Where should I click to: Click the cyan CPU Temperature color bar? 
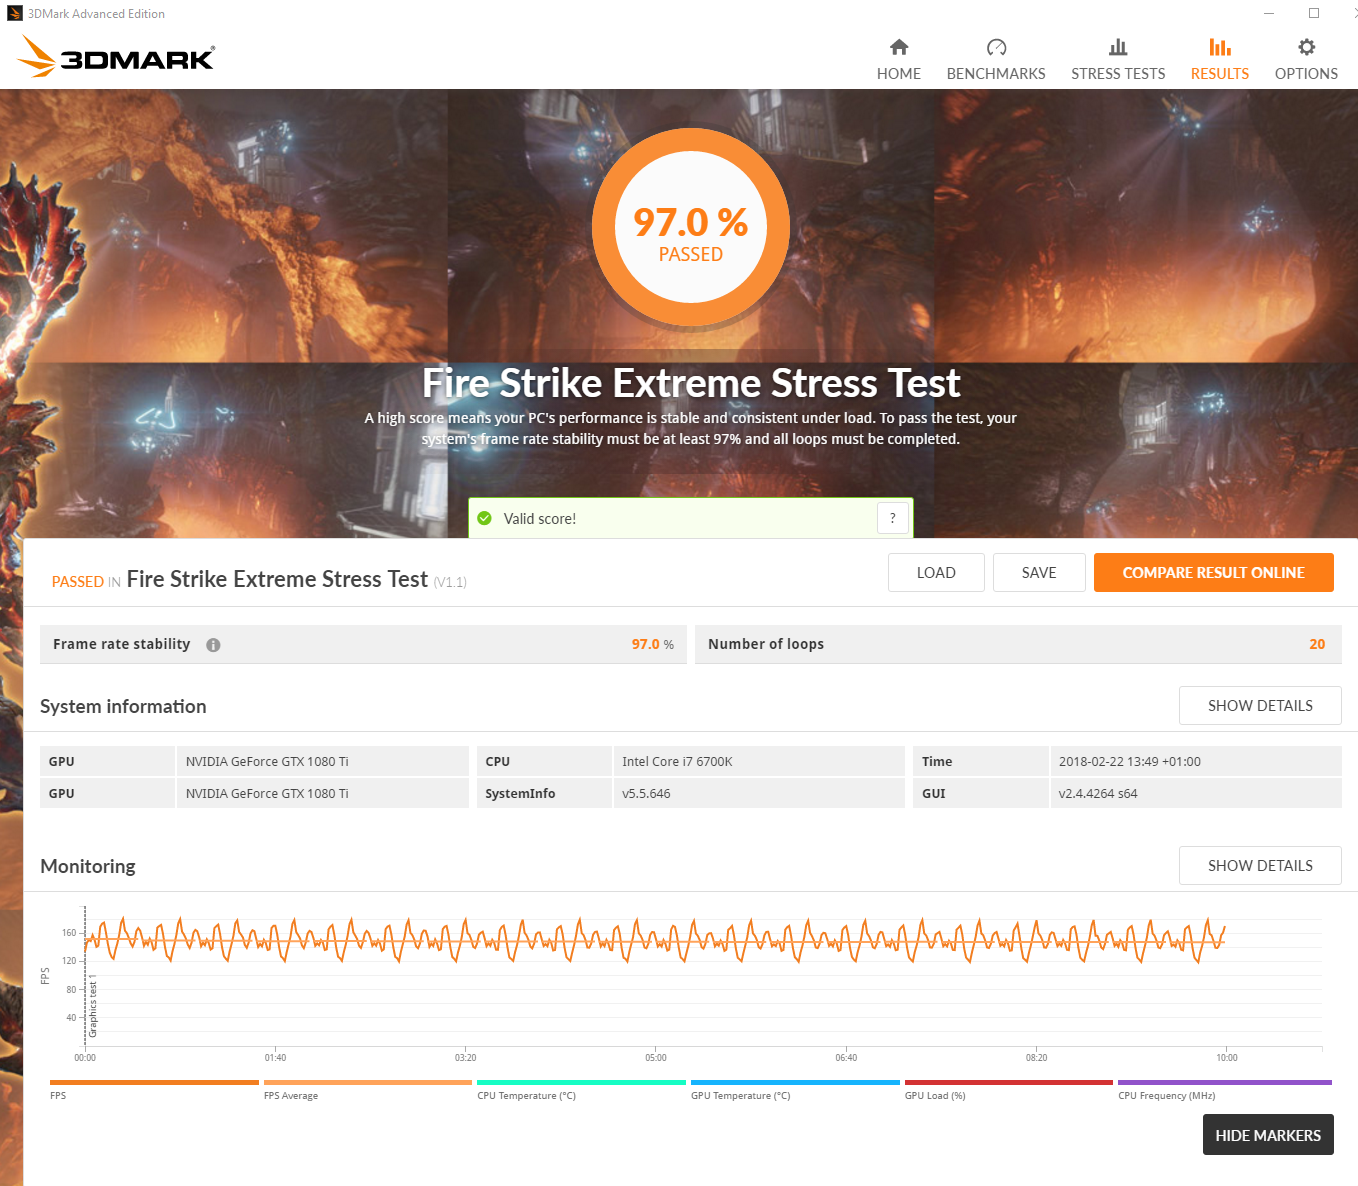pyautogui.click(x=581, y=1082)
